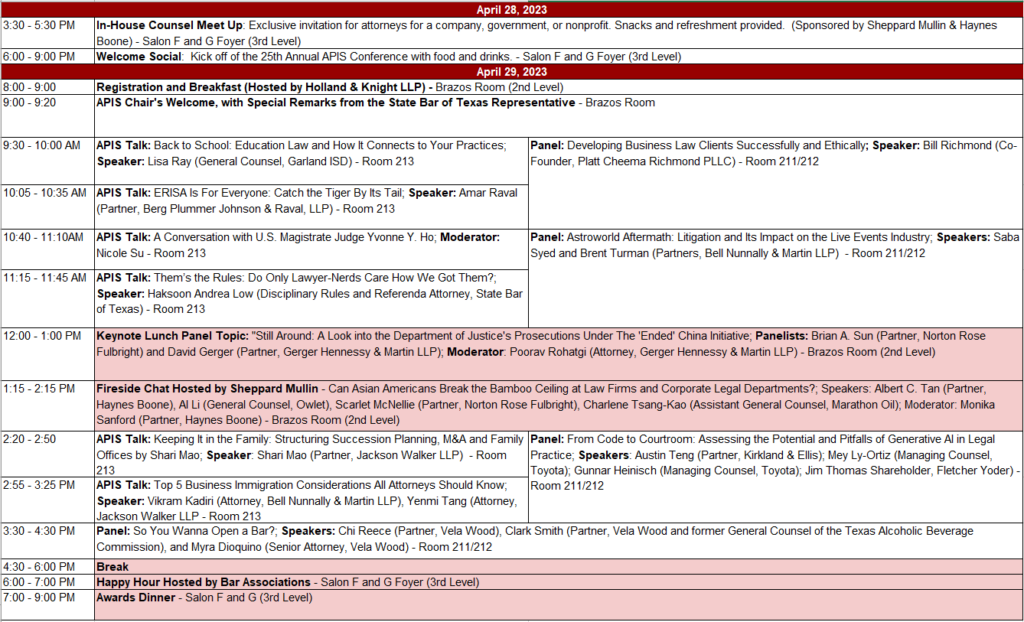
Task: Select the '10:40 - 11:10AM' time cell
Action: pos(48,250)
